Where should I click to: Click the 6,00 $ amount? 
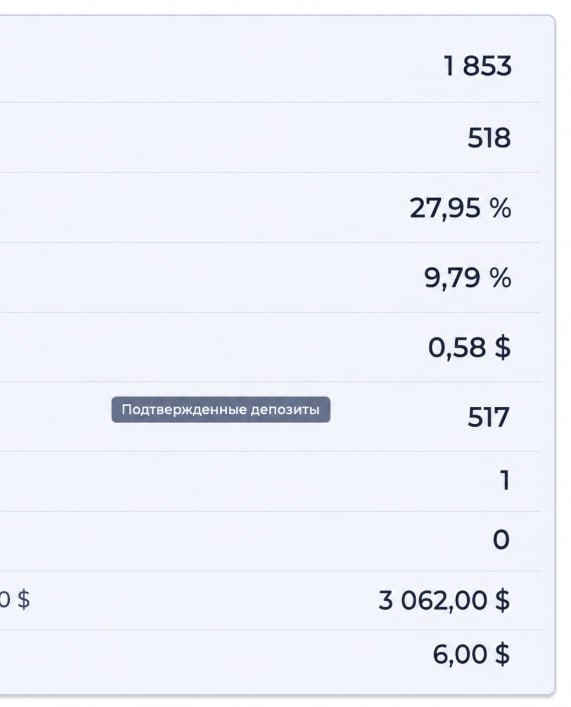[471, 654]
